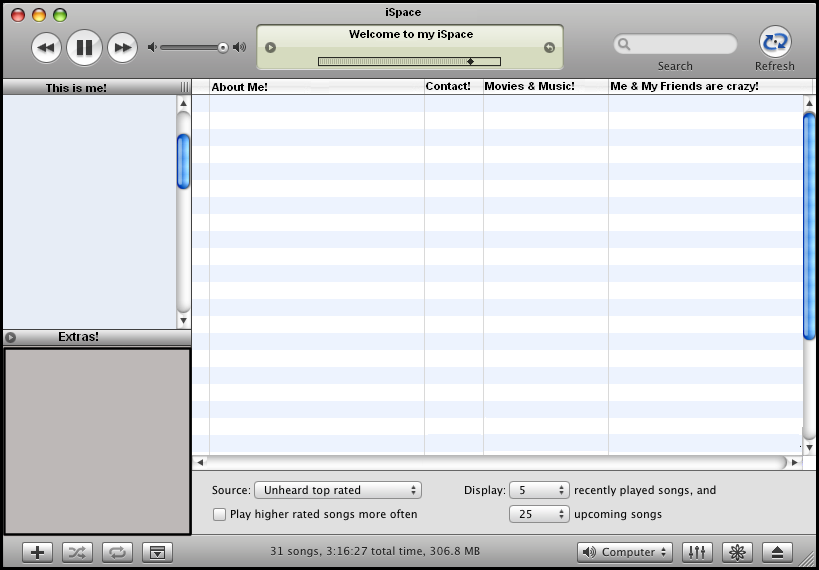Open the Computer speaker output dropdown

click(625, 552)
